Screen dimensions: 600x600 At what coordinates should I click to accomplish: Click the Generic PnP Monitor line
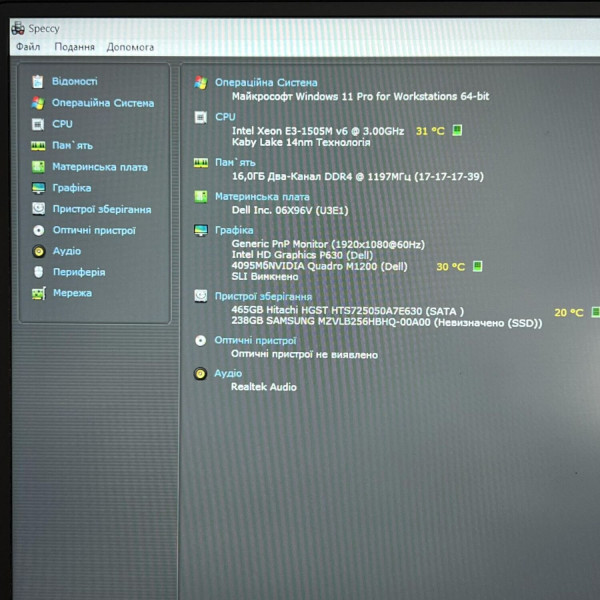coord(328,244)
